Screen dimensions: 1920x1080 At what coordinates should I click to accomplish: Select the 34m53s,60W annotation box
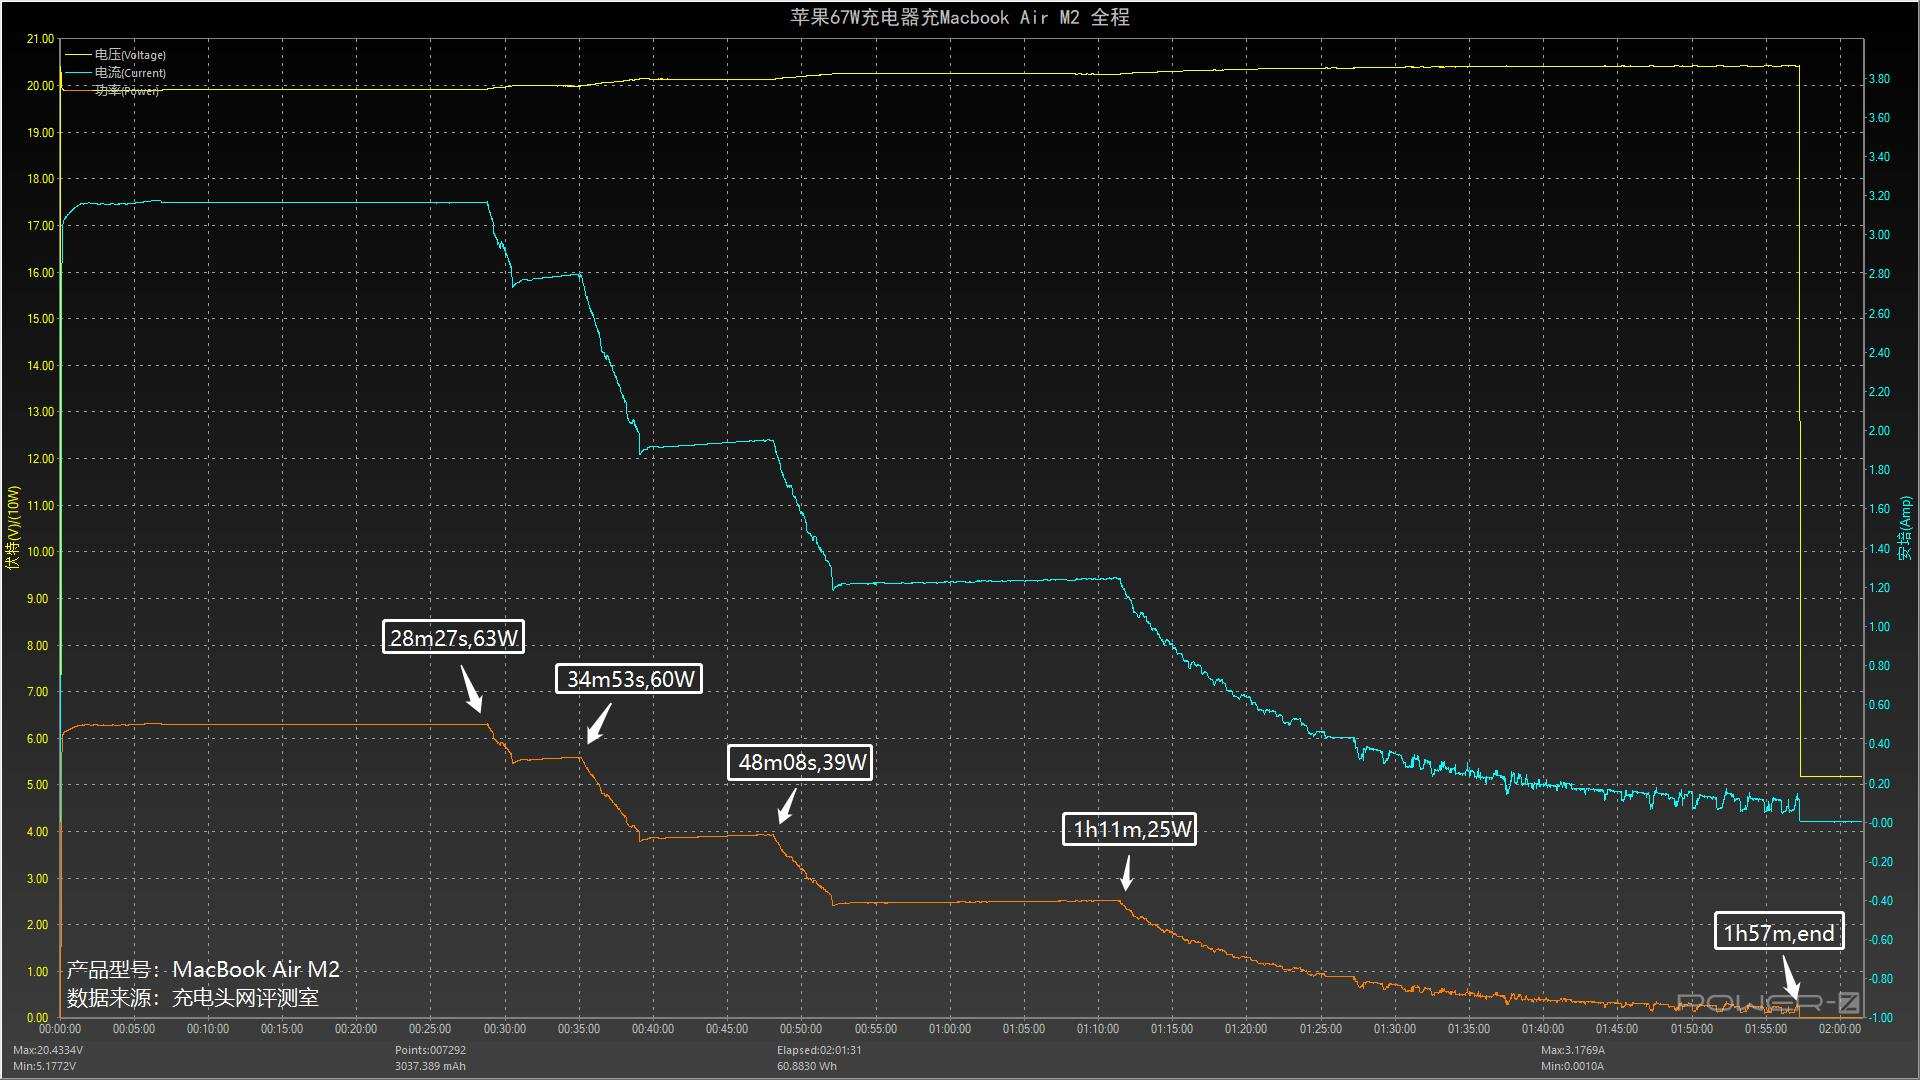pos(629,679)
